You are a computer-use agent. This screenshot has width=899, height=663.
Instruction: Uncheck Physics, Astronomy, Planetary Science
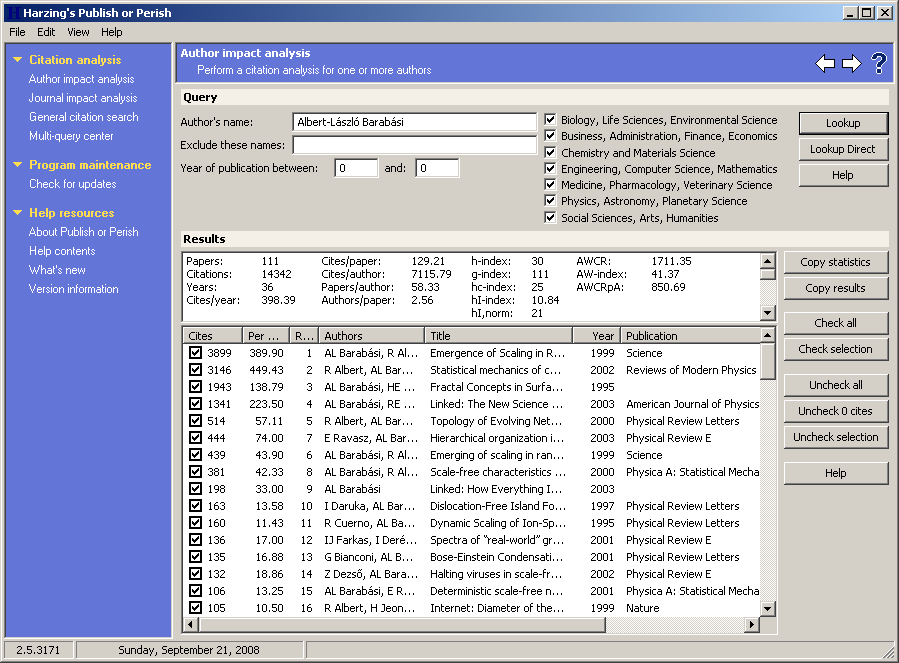pos(550,201)
